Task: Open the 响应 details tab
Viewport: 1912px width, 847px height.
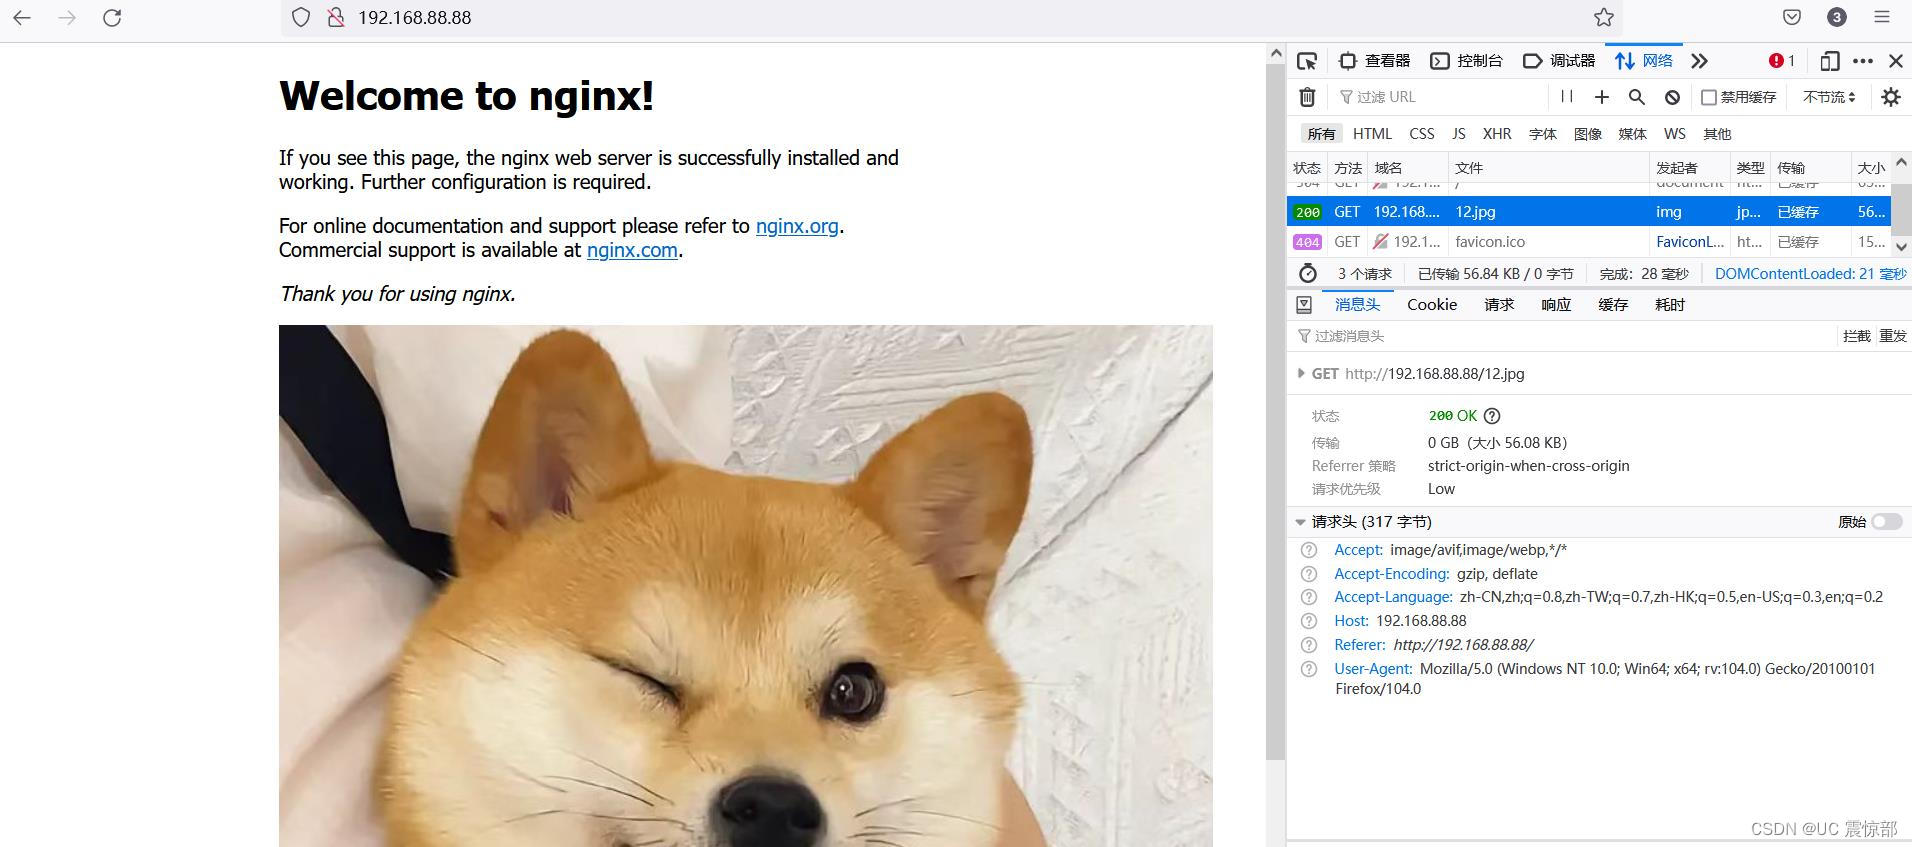Action: tap(1556, 304)
